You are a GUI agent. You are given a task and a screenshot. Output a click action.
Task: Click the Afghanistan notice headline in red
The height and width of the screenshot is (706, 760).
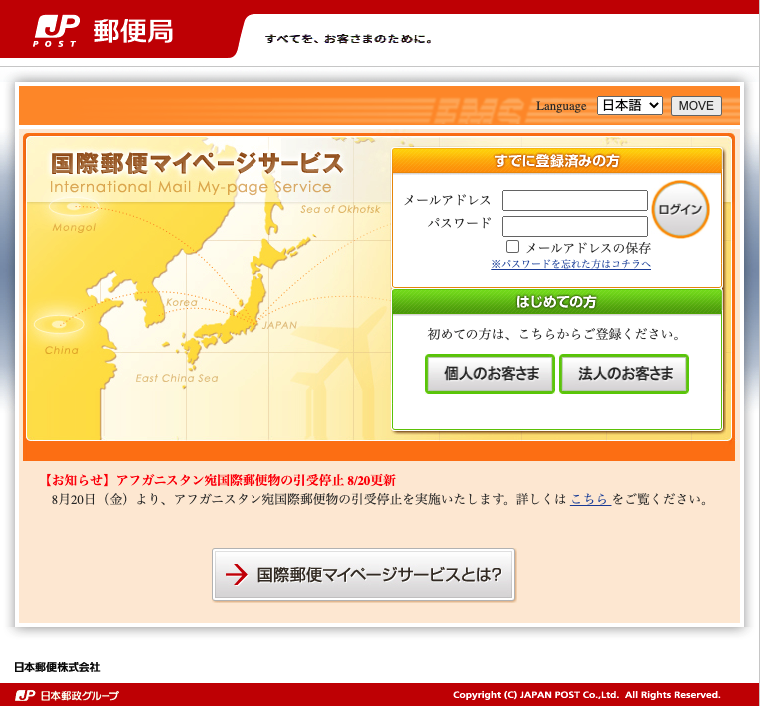219,480
